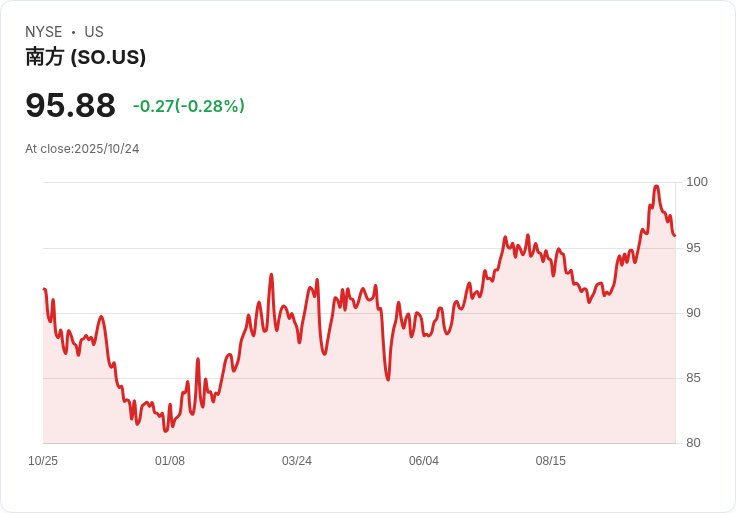Click the right end of the red price line
The width and height of the screenshot is (736, 513).
675,236
